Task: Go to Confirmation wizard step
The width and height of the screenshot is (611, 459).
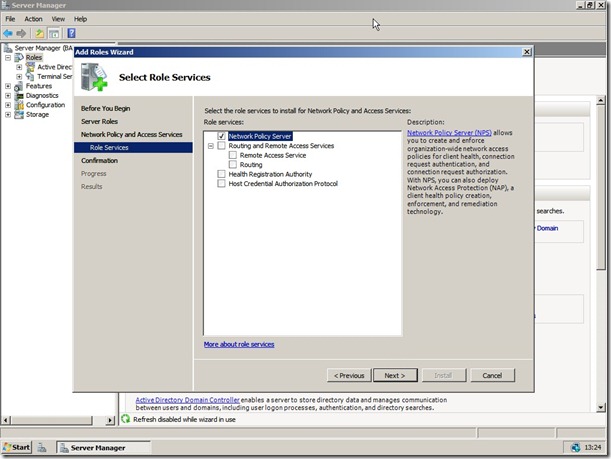Action: click(99, 161)
